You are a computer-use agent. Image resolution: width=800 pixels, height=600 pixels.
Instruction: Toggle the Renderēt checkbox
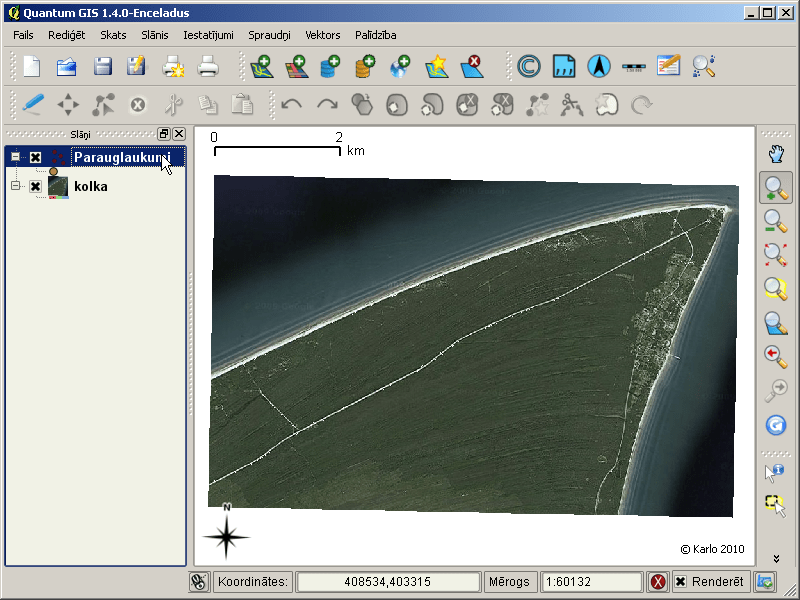click(x=681, y=582)
